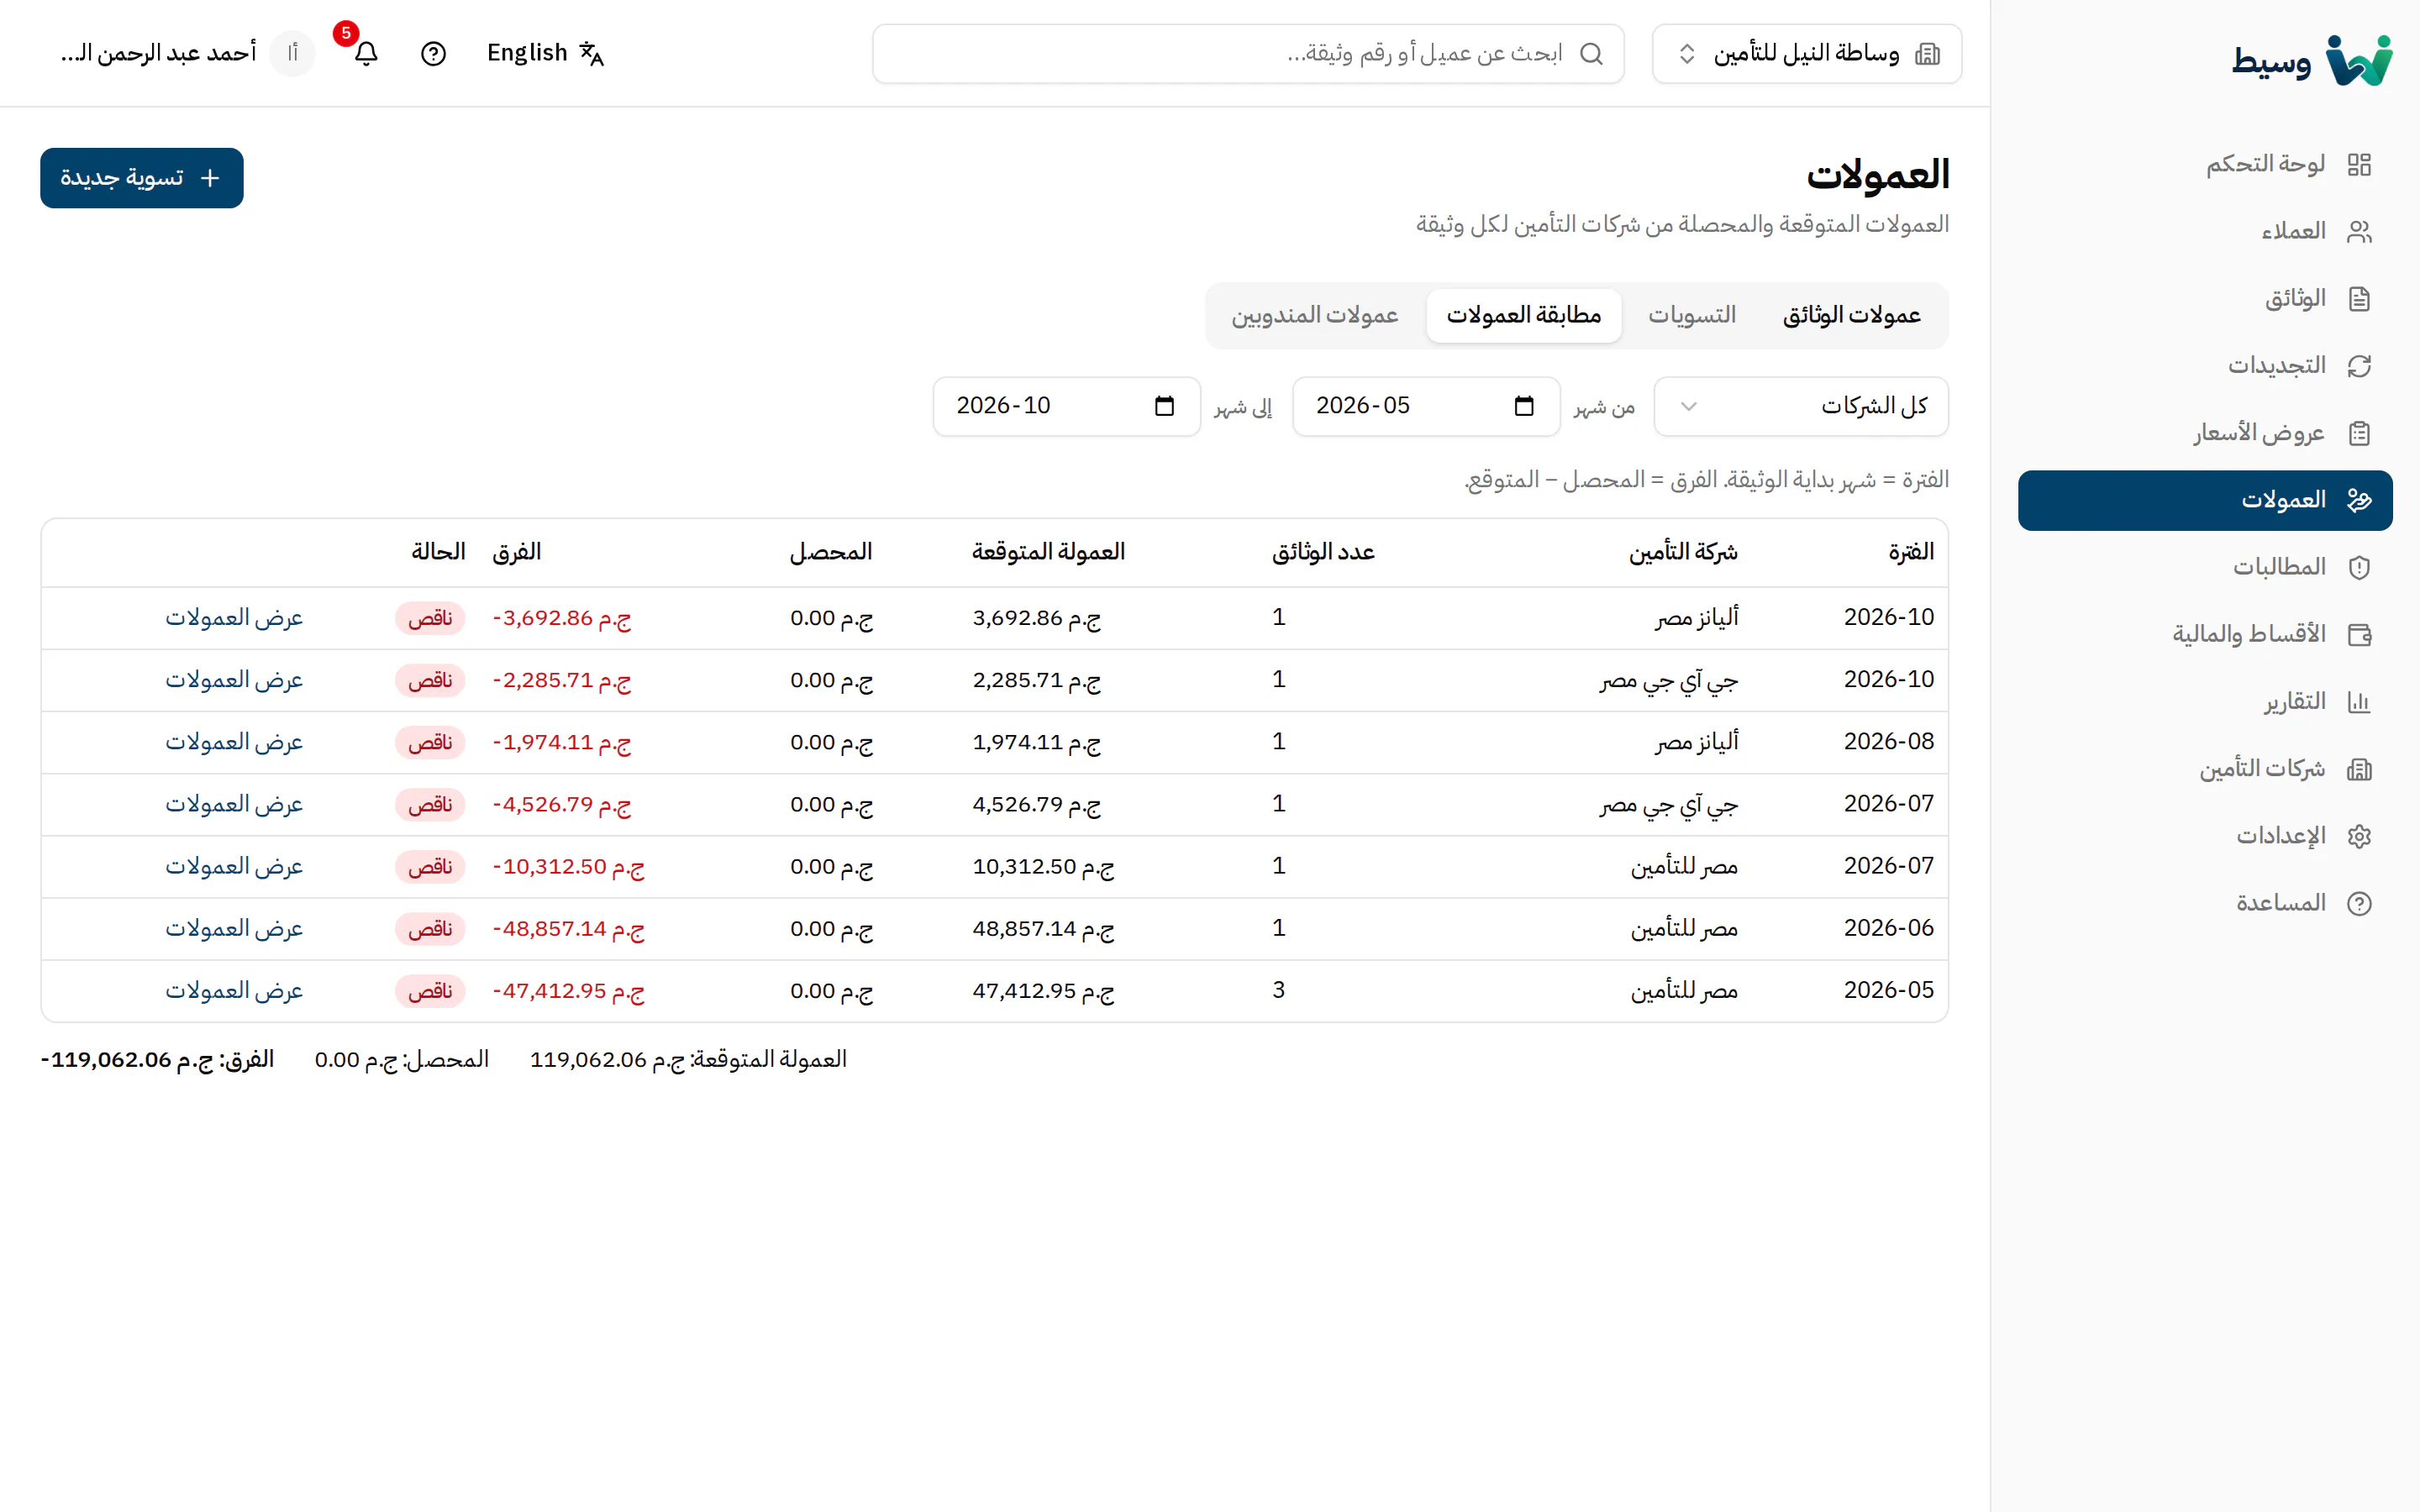This screenshot has height=1512, width=2420.
Task: Click the وسيط logo
Action: point(2311,60)
